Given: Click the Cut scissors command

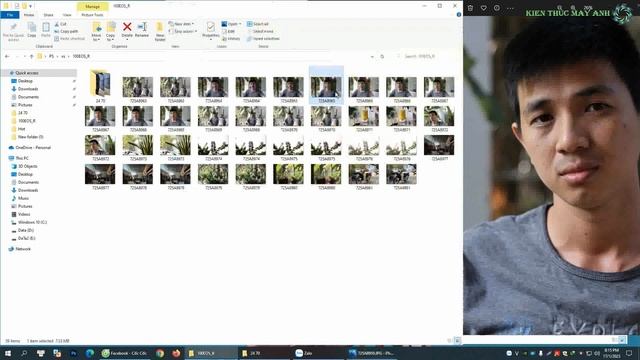Looking at the screenshot, I should [60, 24].
